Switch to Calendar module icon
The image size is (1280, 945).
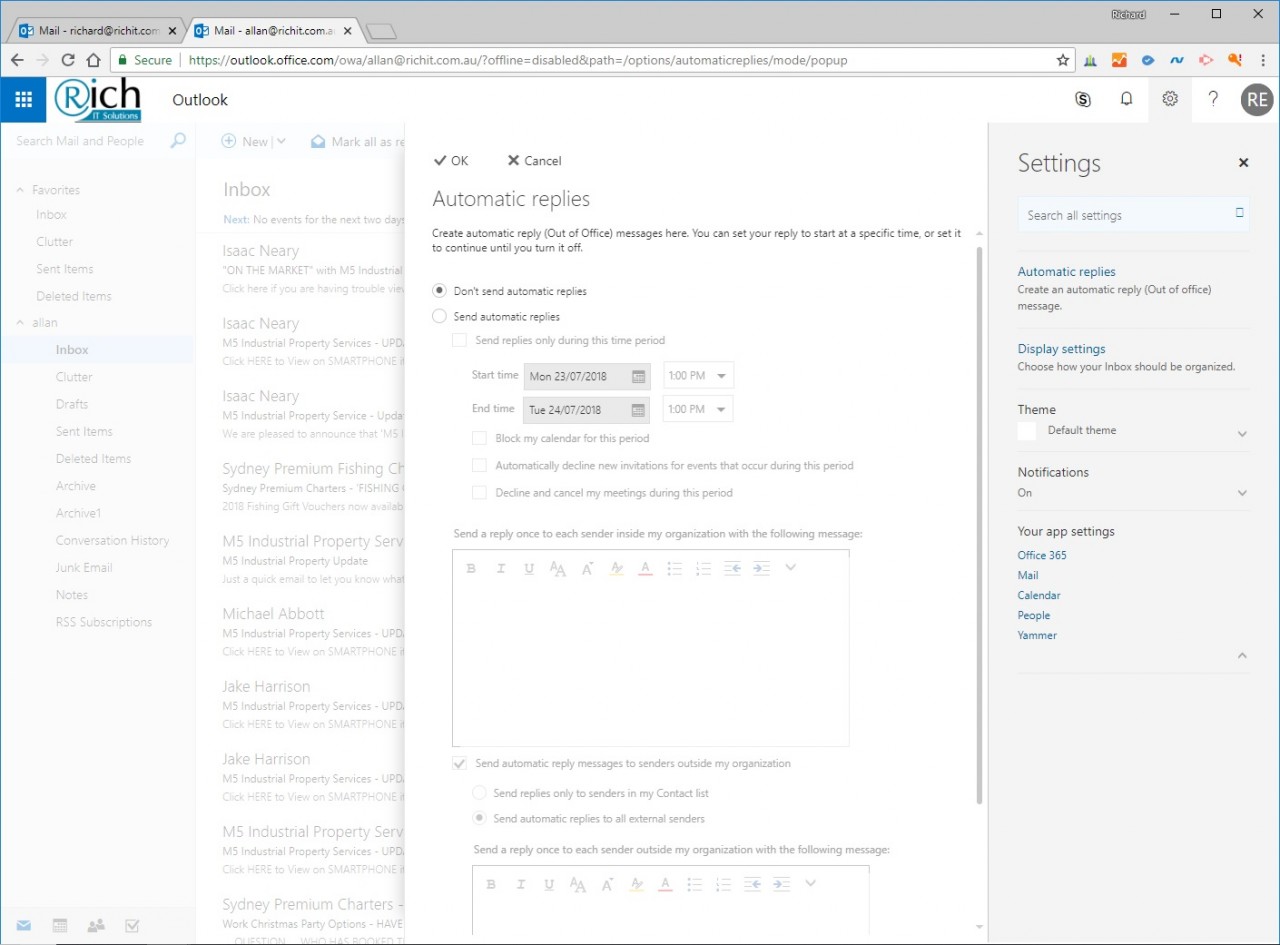click(x=60, y=925)
